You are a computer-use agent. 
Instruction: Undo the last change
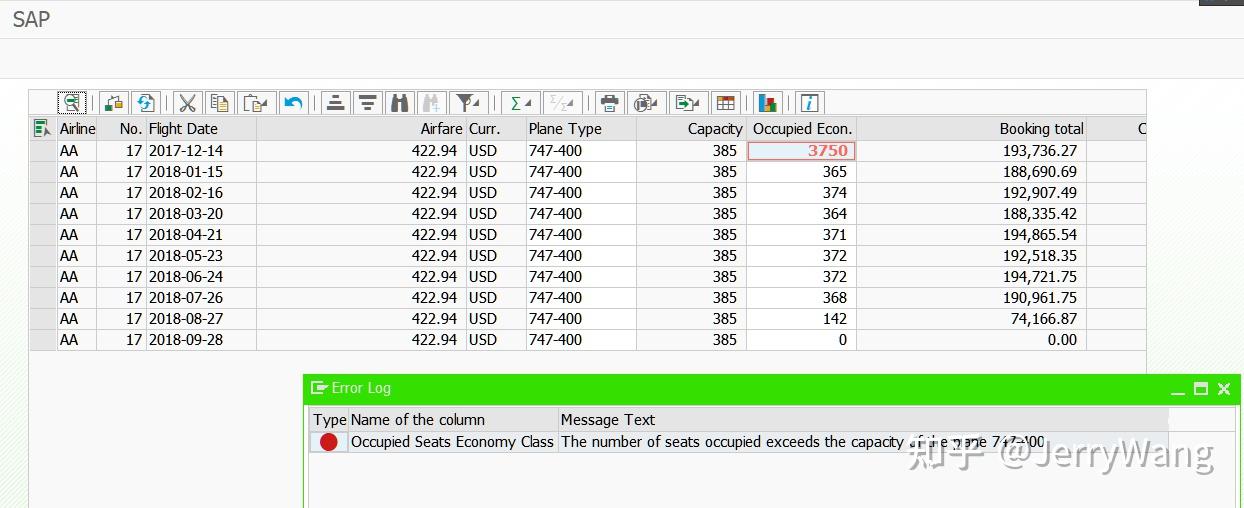[x=293, y=102]
